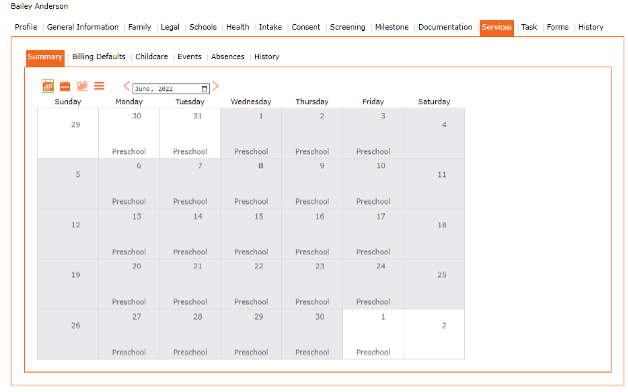Screen dimensions: 628x392
Task: Open the Legal tab
Action: tap(170, 27)
